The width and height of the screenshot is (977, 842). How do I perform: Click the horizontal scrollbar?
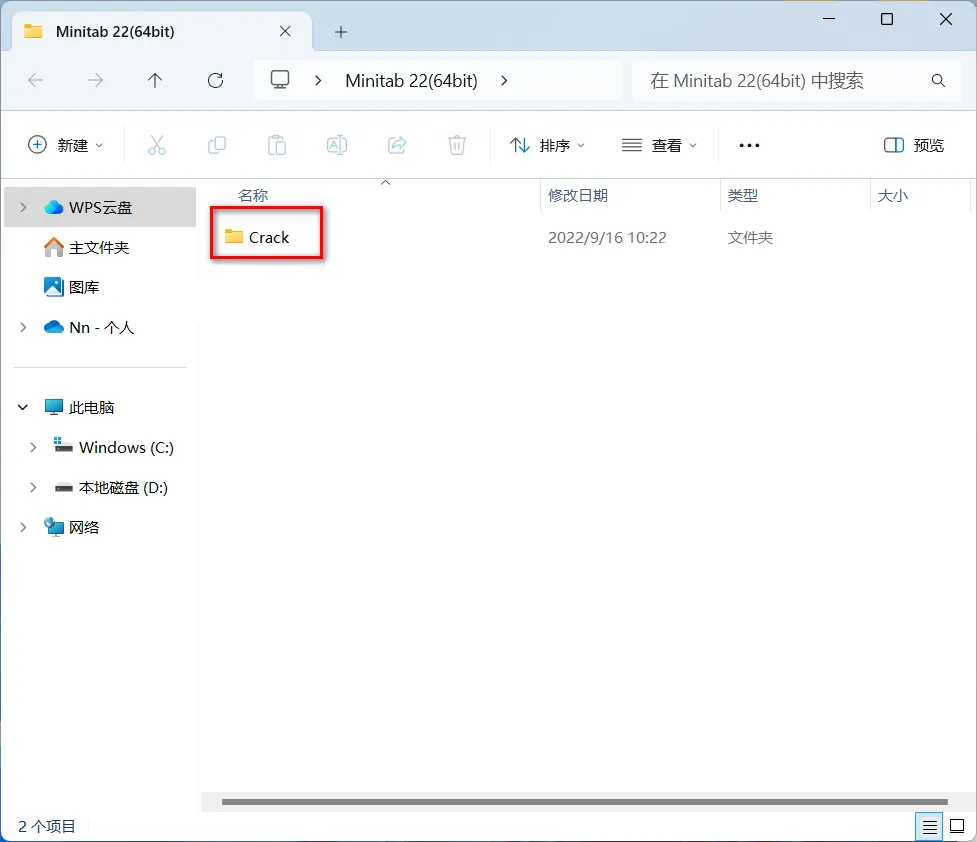pos(584,802)
